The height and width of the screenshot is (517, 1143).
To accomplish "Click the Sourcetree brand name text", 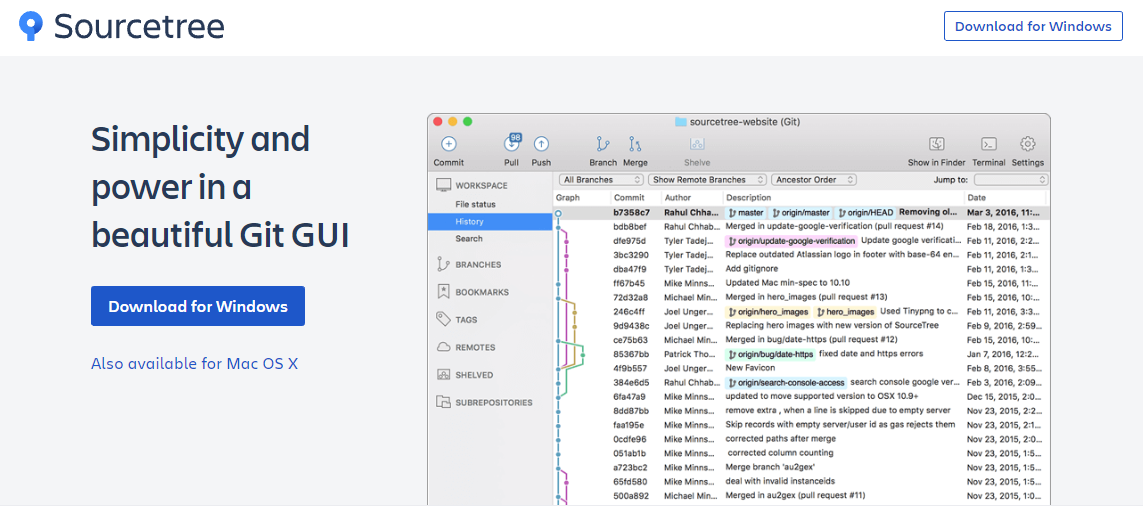I will point(139,26).
